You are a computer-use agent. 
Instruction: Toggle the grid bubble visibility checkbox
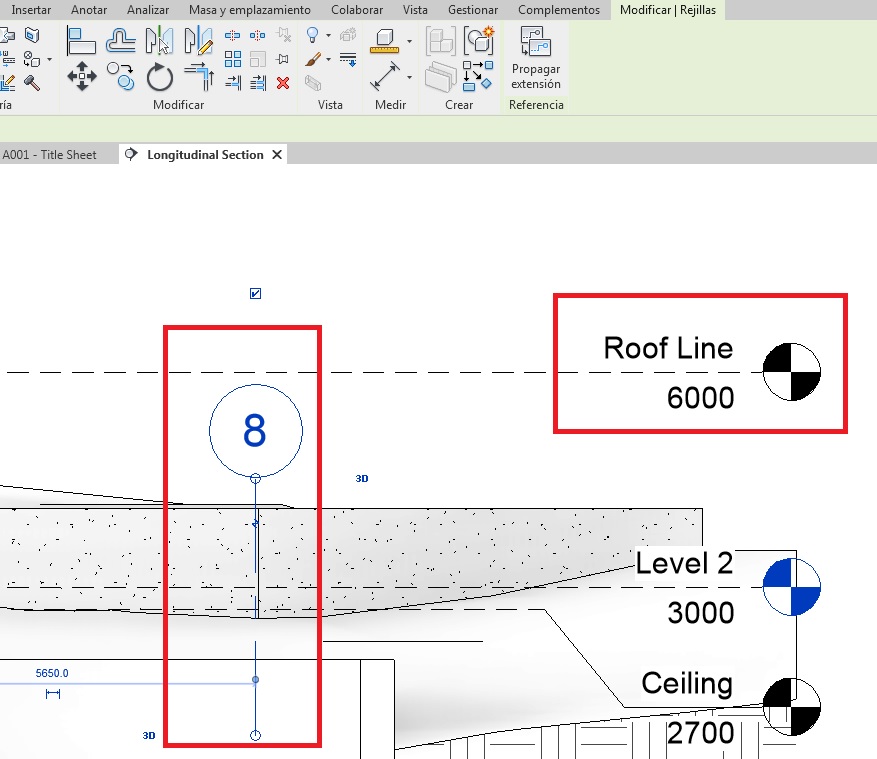point(256,293)
